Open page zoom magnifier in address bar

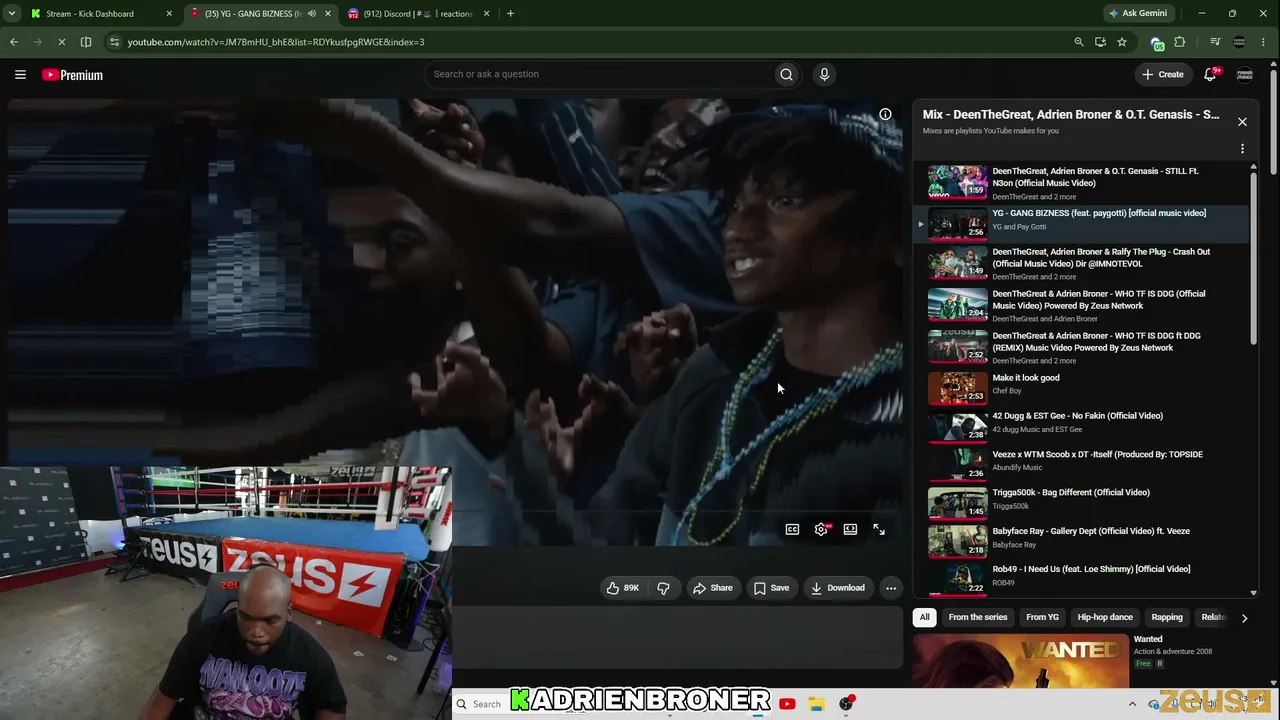1078,42
